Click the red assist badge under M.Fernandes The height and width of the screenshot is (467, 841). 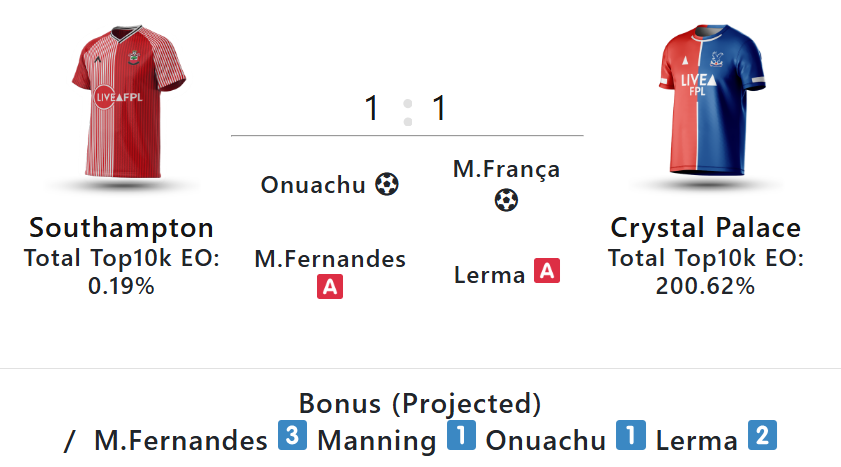coord(330,288)
